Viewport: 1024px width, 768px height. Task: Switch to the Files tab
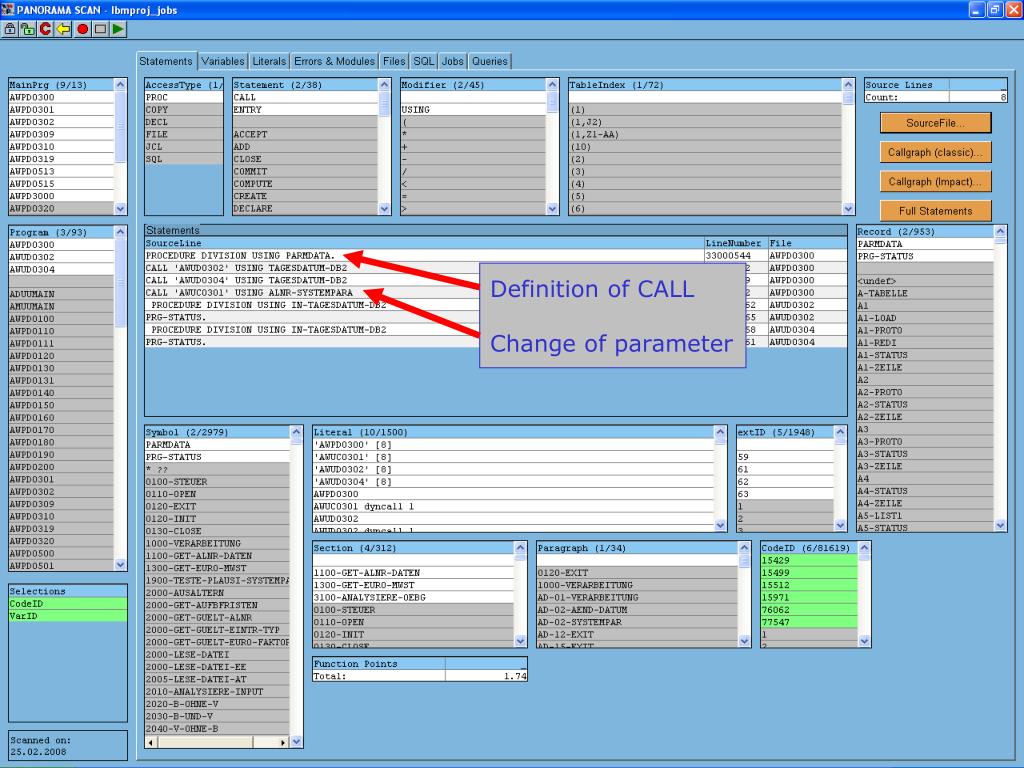(x=394, y=61)
